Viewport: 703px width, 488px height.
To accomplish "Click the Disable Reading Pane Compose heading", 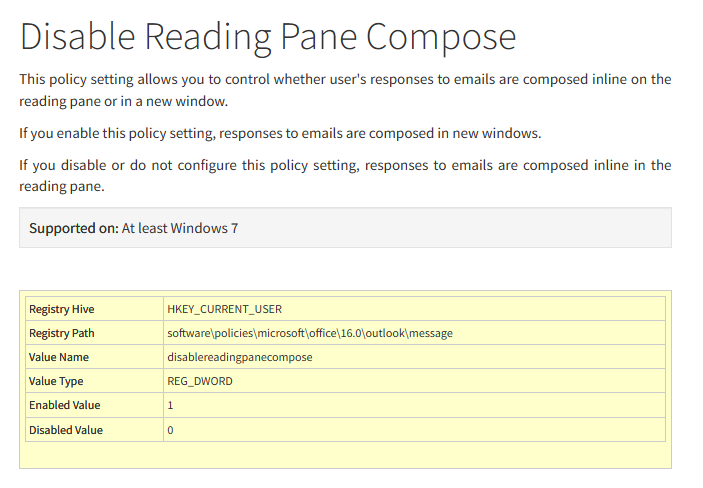I will tap(268, 37).
